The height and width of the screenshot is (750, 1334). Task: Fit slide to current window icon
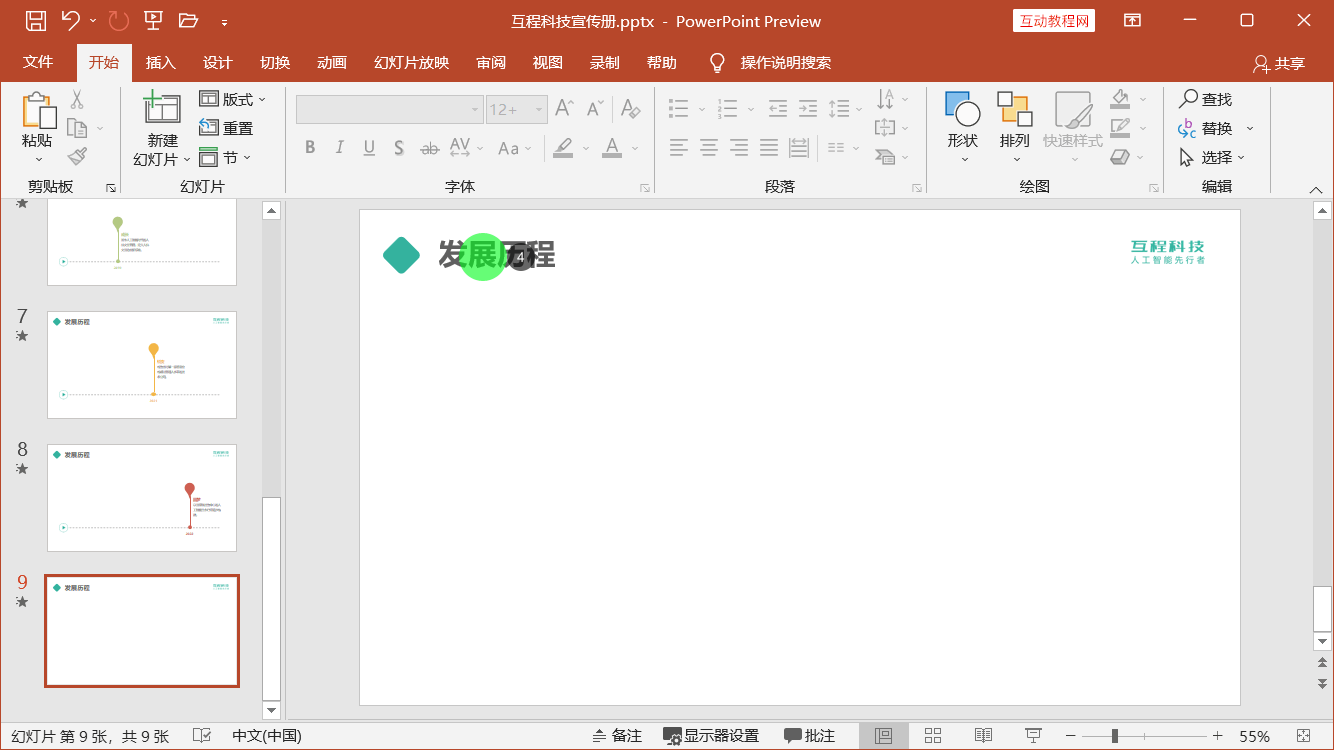(1303, 736)
